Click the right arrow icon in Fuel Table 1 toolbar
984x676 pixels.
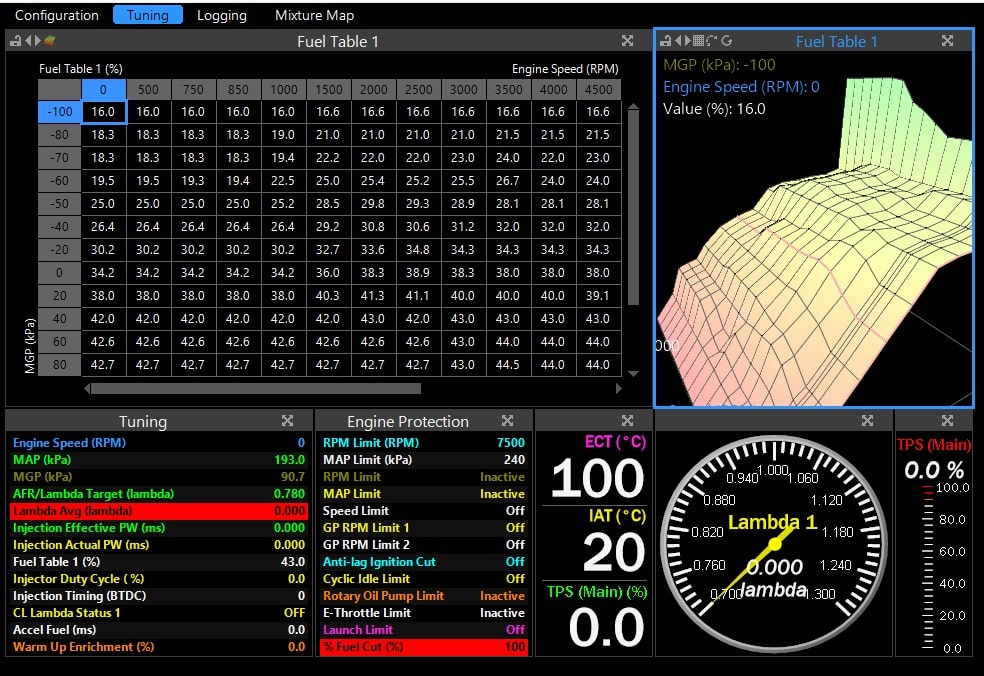pyautogui.click(x=37, y=41)
